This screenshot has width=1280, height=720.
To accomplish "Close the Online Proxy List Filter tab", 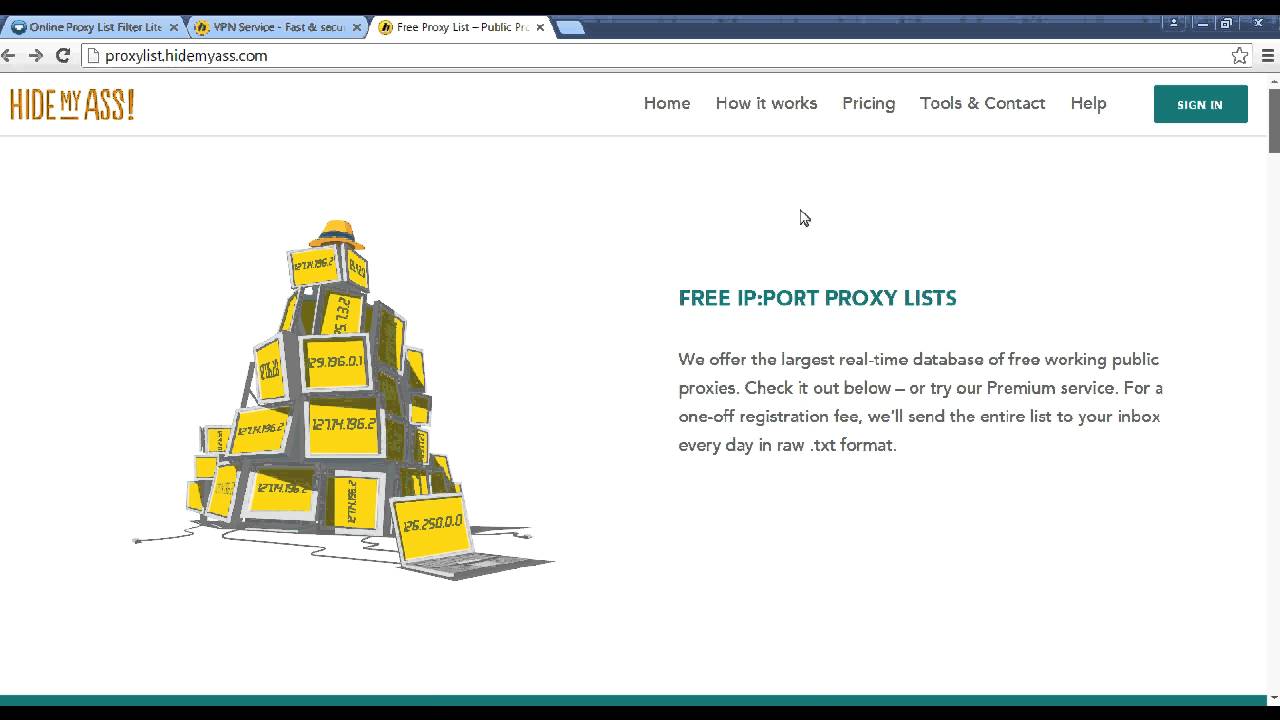I will click(x=173, y=28).
